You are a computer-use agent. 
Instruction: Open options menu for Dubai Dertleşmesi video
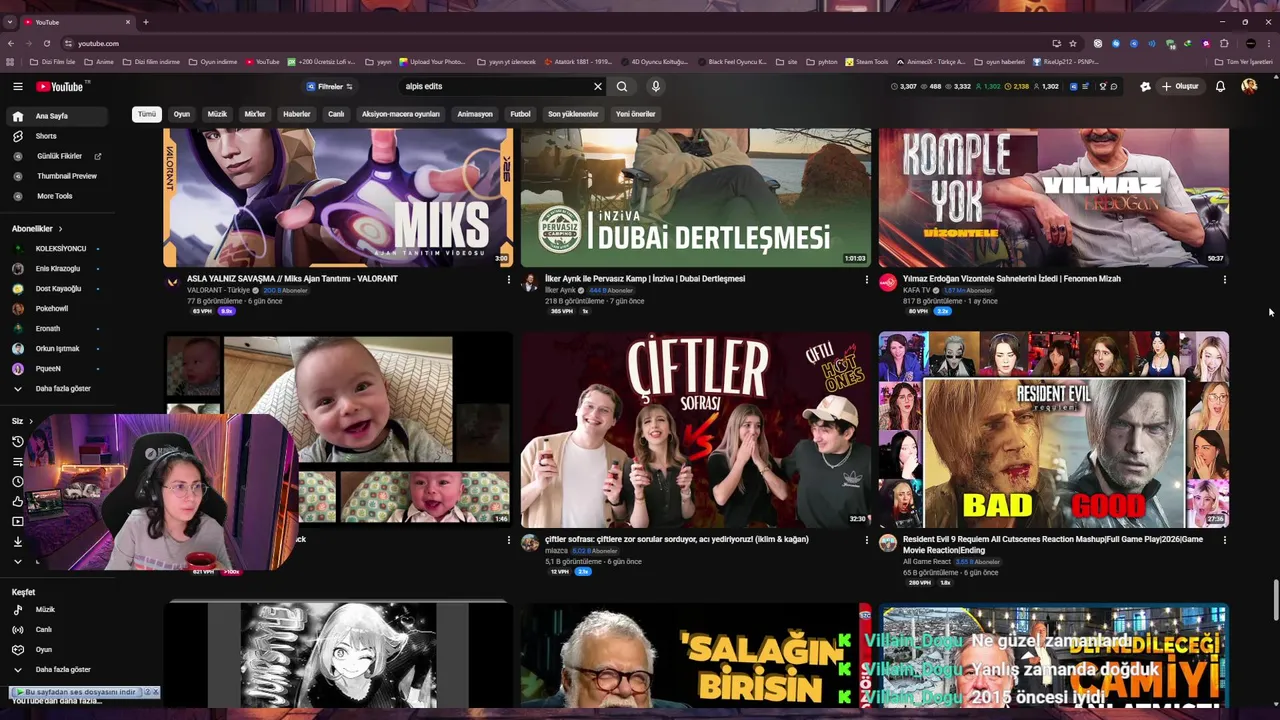pos(866,280)
